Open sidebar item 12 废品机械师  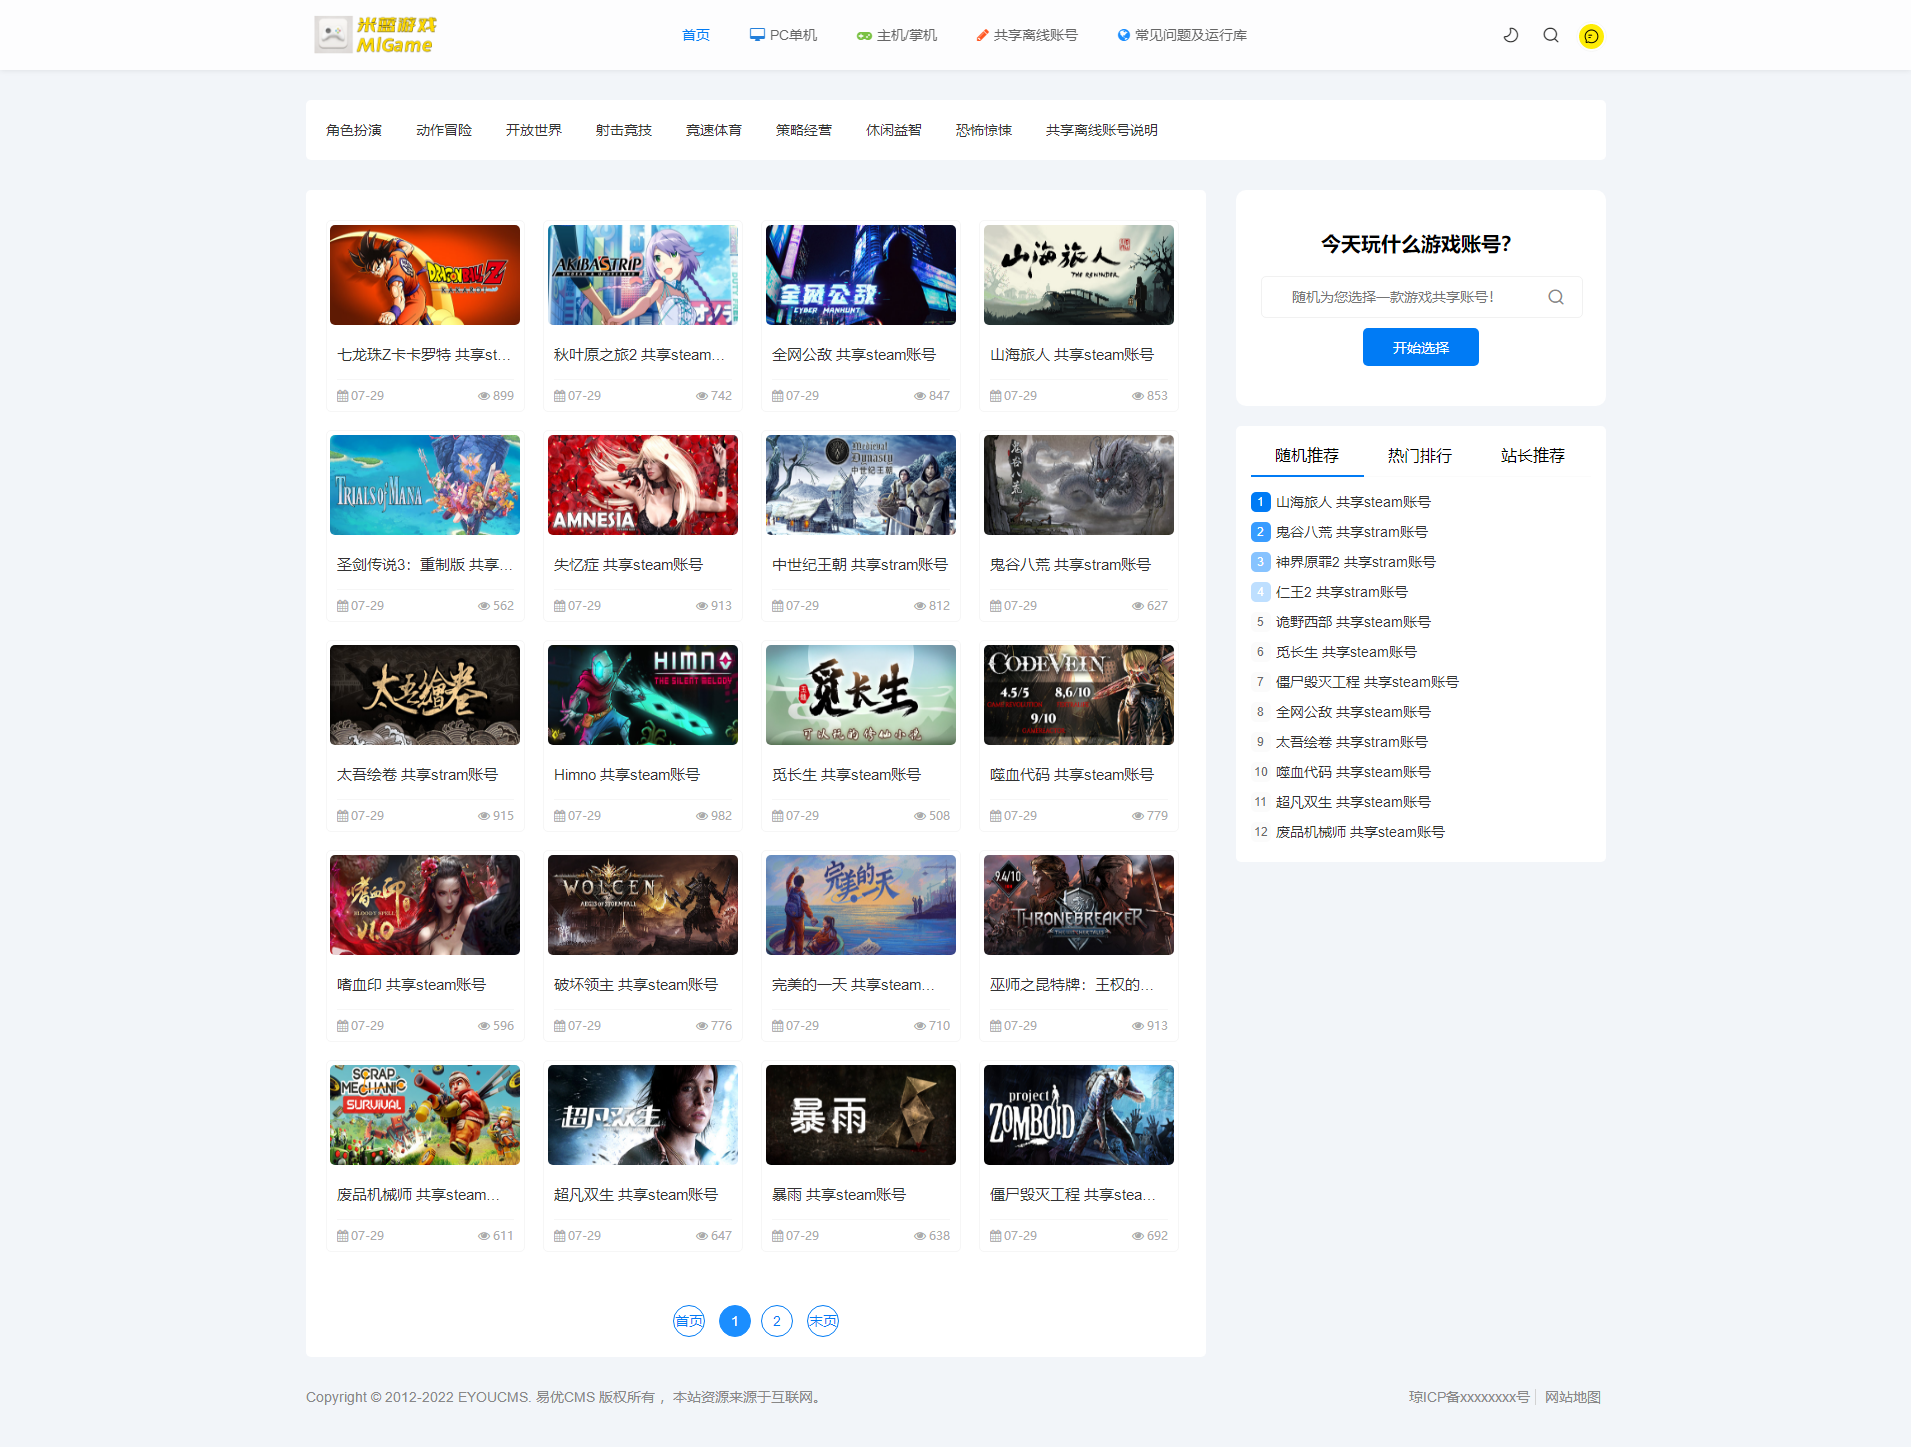click(x=1360, y=832)
